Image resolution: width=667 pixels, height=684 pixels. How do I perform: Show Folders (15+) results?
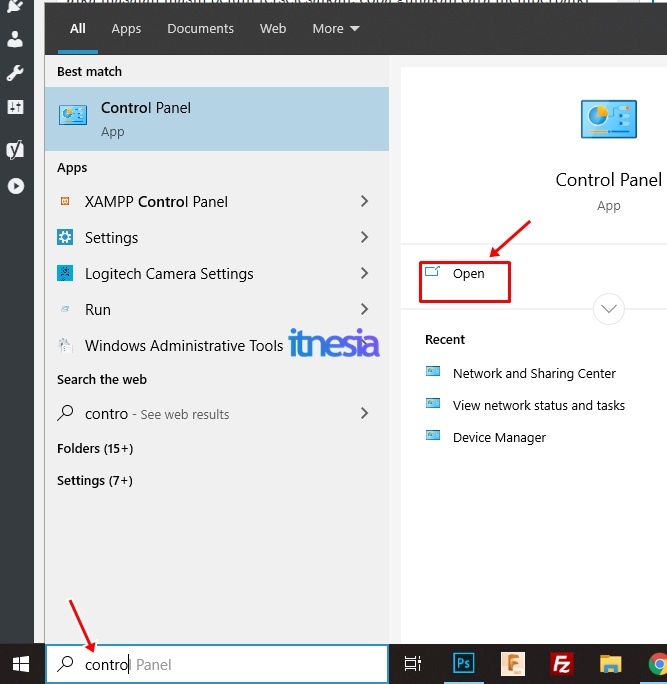(95, 448)
